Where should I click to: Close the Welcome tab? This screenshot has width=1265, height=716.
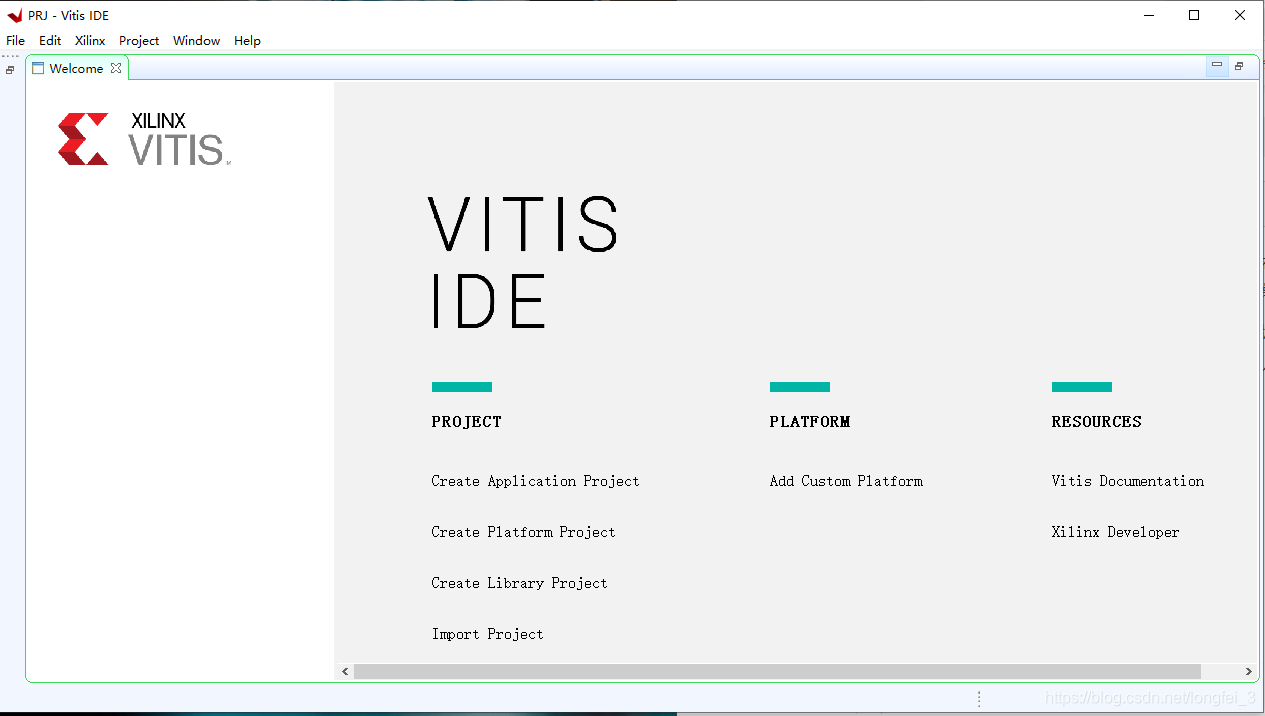(116, 68)
